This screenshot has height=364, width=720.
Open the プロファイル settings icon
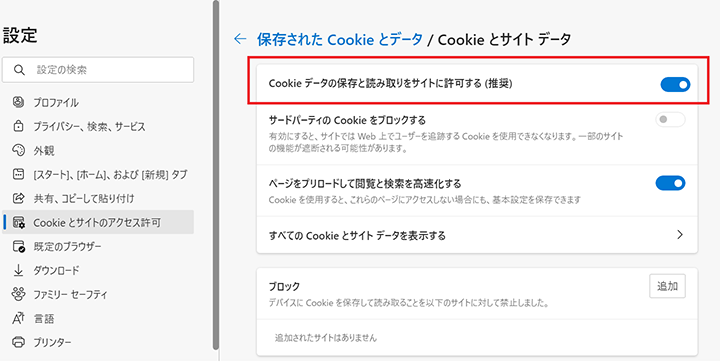pos(18,101)
